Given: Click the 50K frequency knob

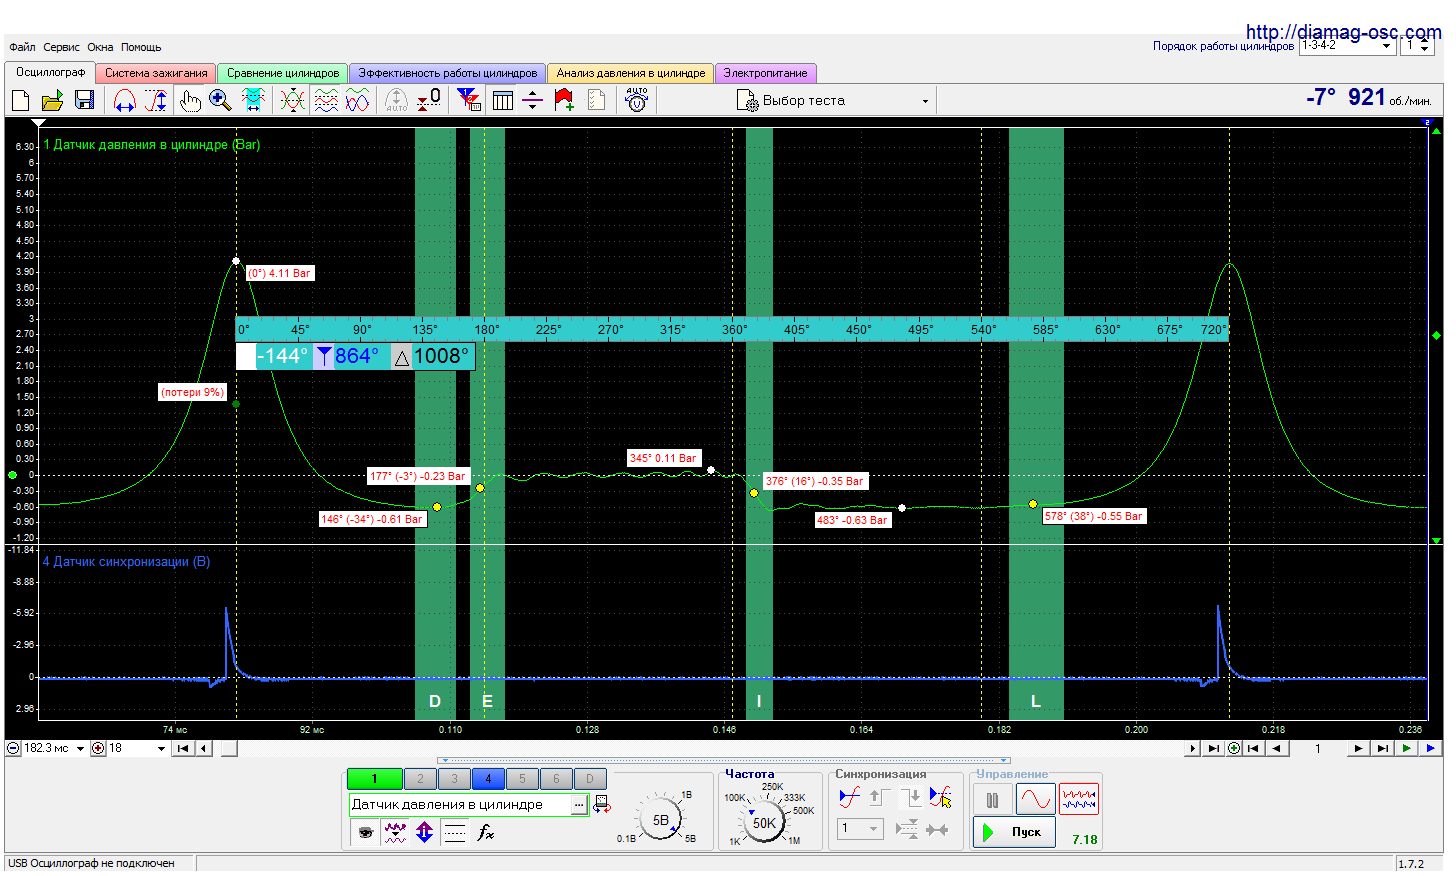Looking at the screenshot, I should [764, 823].
